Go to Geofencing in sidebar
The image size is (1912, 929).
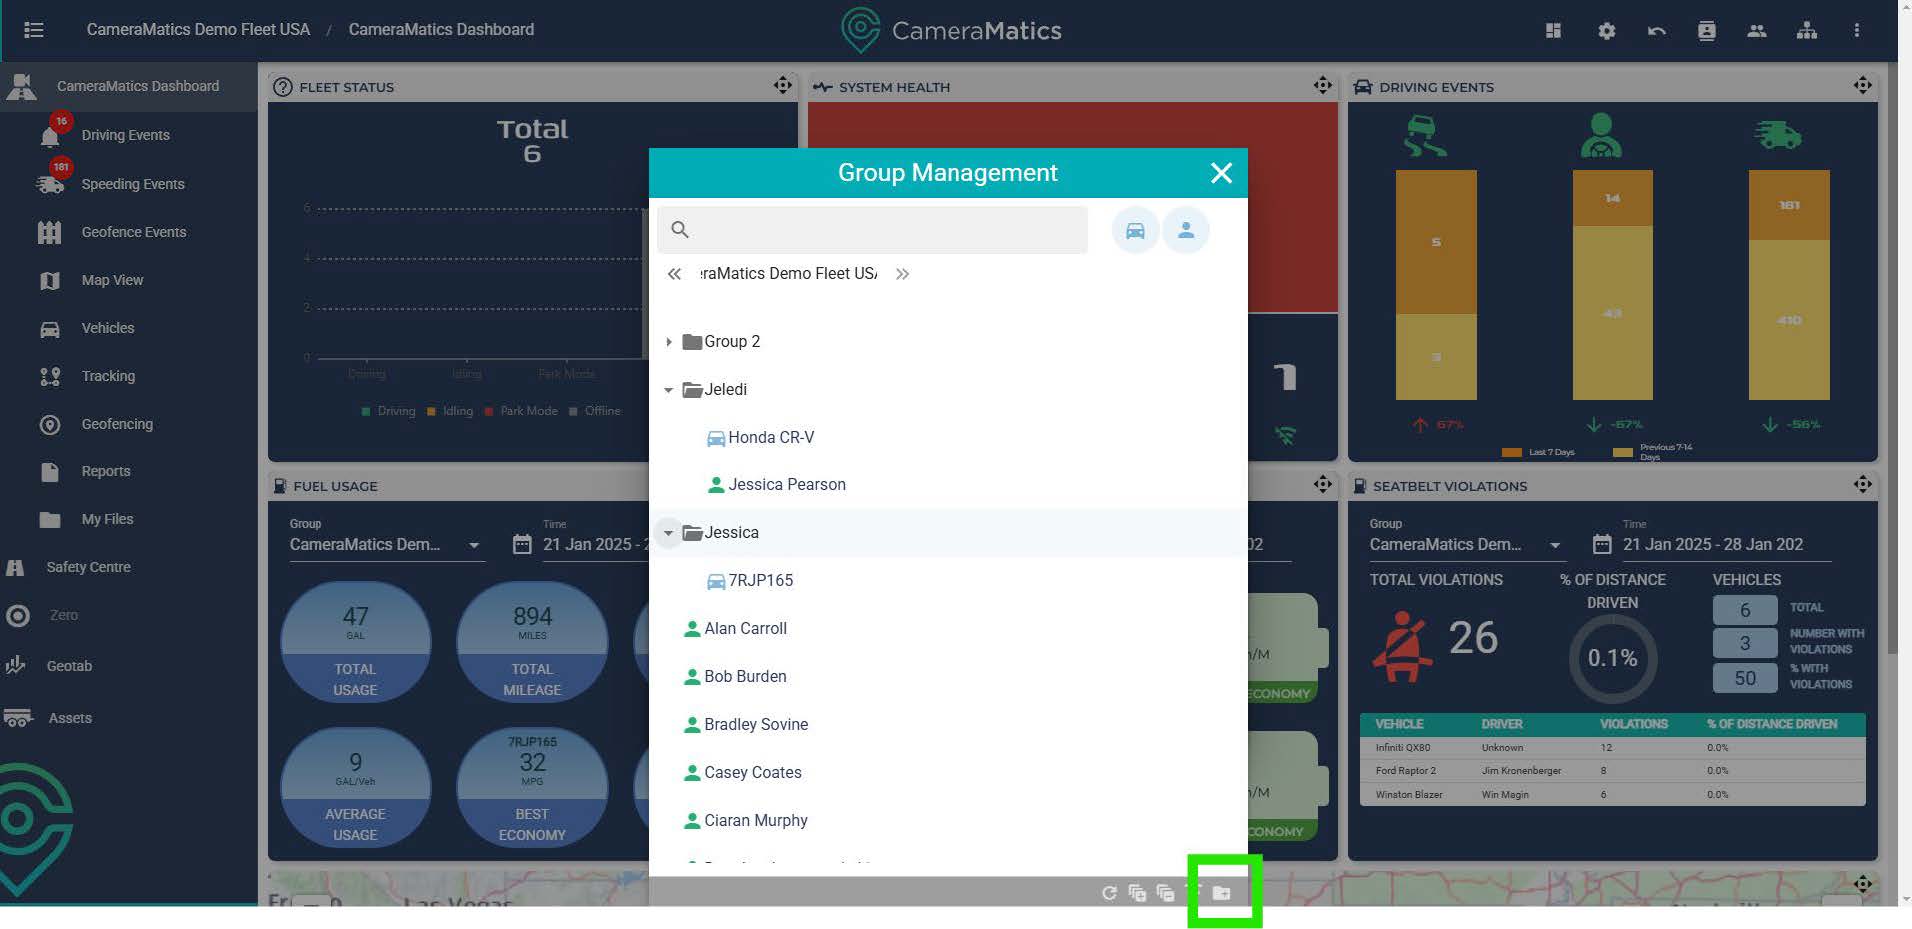117,424
